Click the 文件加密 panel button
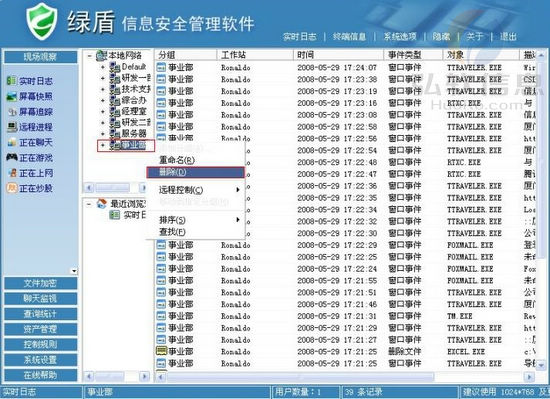Screen dimensions: 550x399 pyautogui.click(x=41, y=283)
